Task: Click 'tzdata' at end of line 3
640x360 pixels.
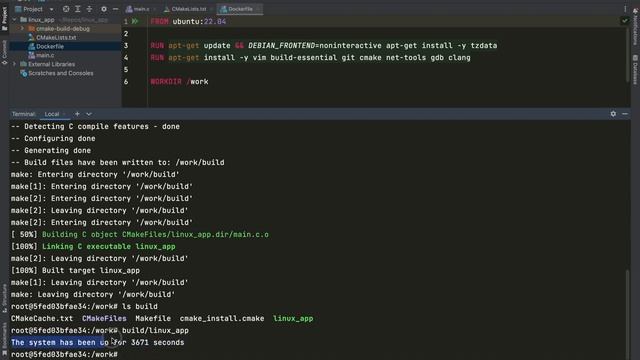Action: 484,46
